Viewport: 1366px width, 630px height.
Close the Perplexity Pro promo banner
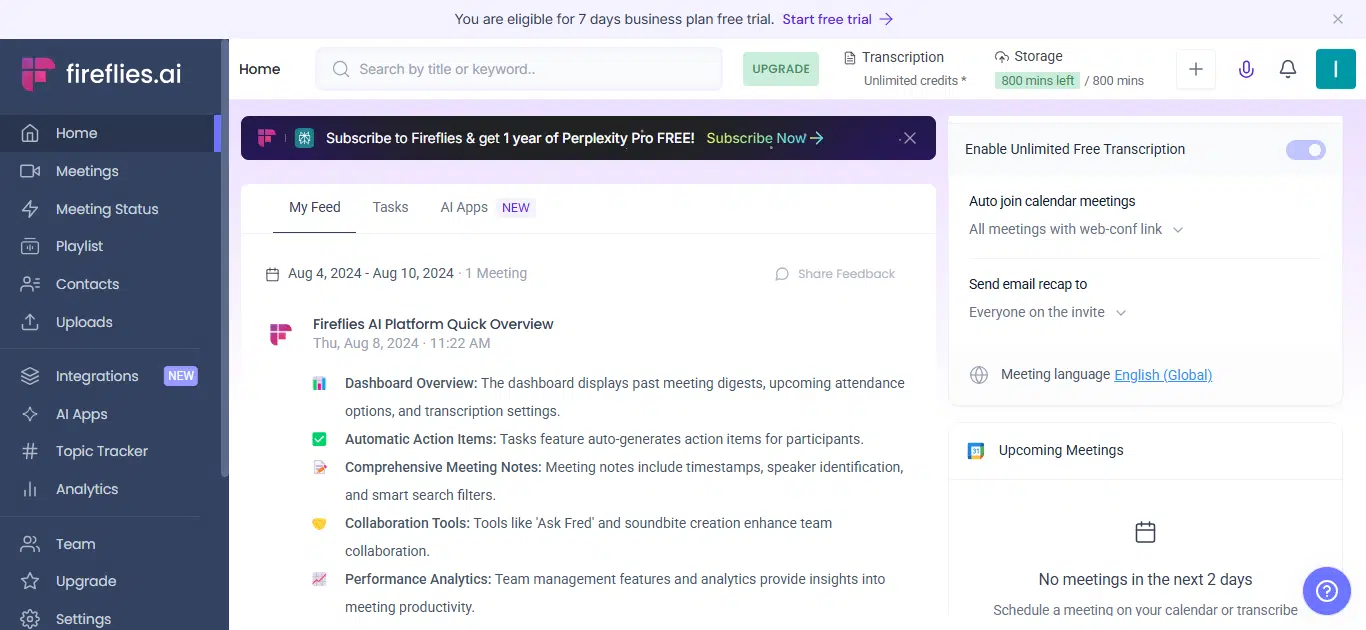[909, 138]
